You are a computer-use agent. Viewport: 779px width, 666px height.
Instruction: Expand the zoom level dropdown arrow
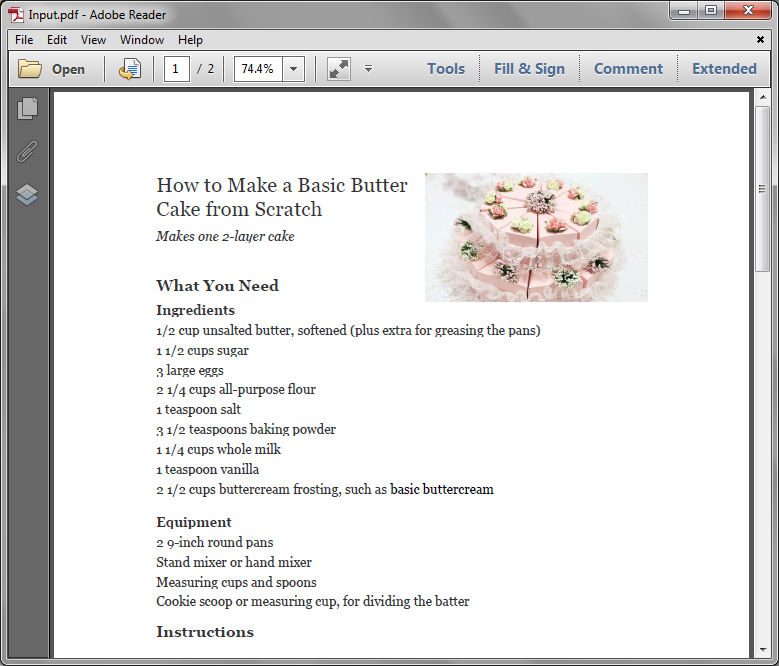click(294, 69)
